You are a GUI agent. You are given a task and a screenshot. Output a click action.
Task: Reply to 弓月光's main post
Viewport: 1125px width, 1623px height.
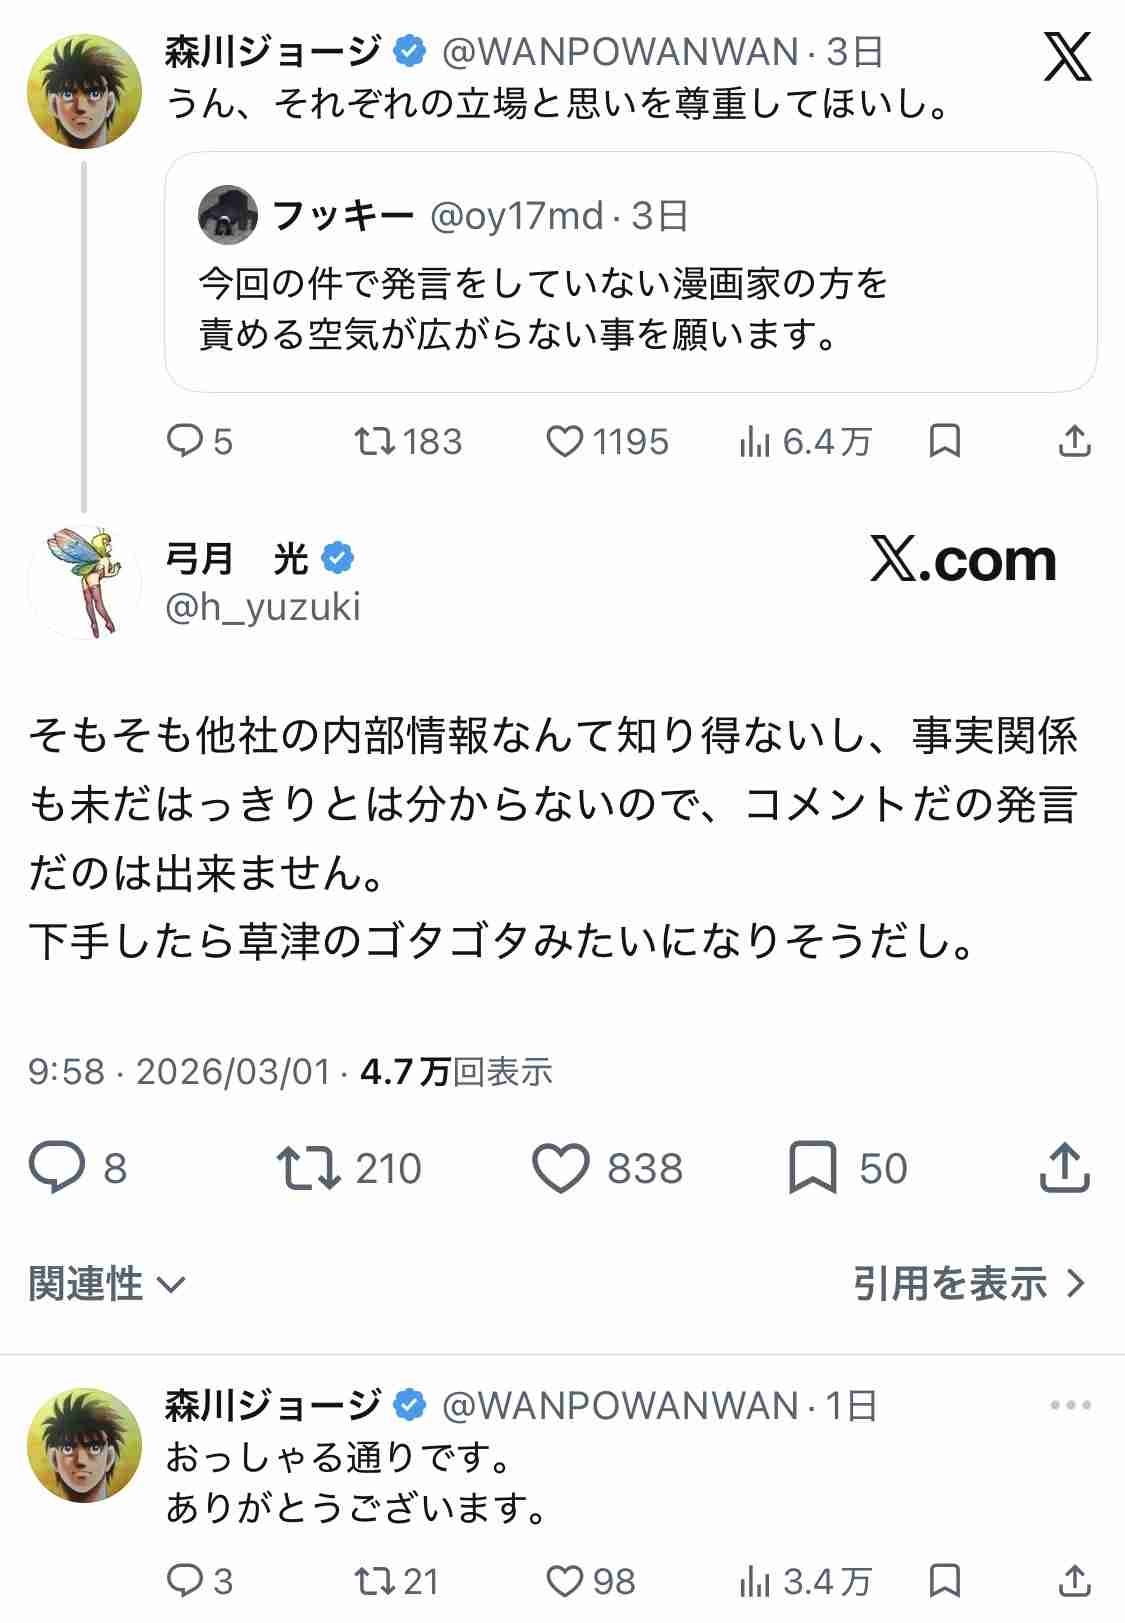[x=57, y=1168]
